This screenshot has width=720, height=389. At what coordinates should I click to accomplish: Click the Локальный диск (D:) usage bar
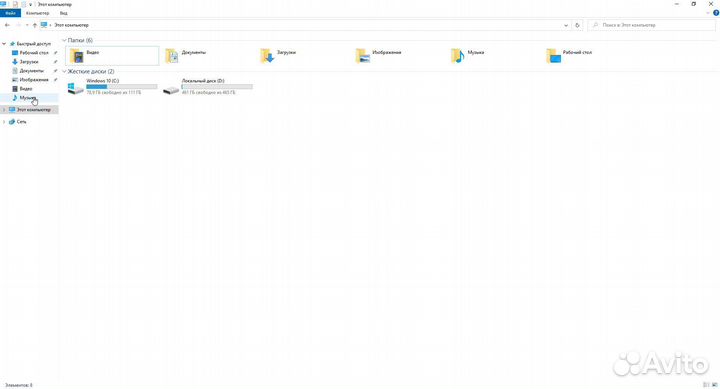[217, 86]
